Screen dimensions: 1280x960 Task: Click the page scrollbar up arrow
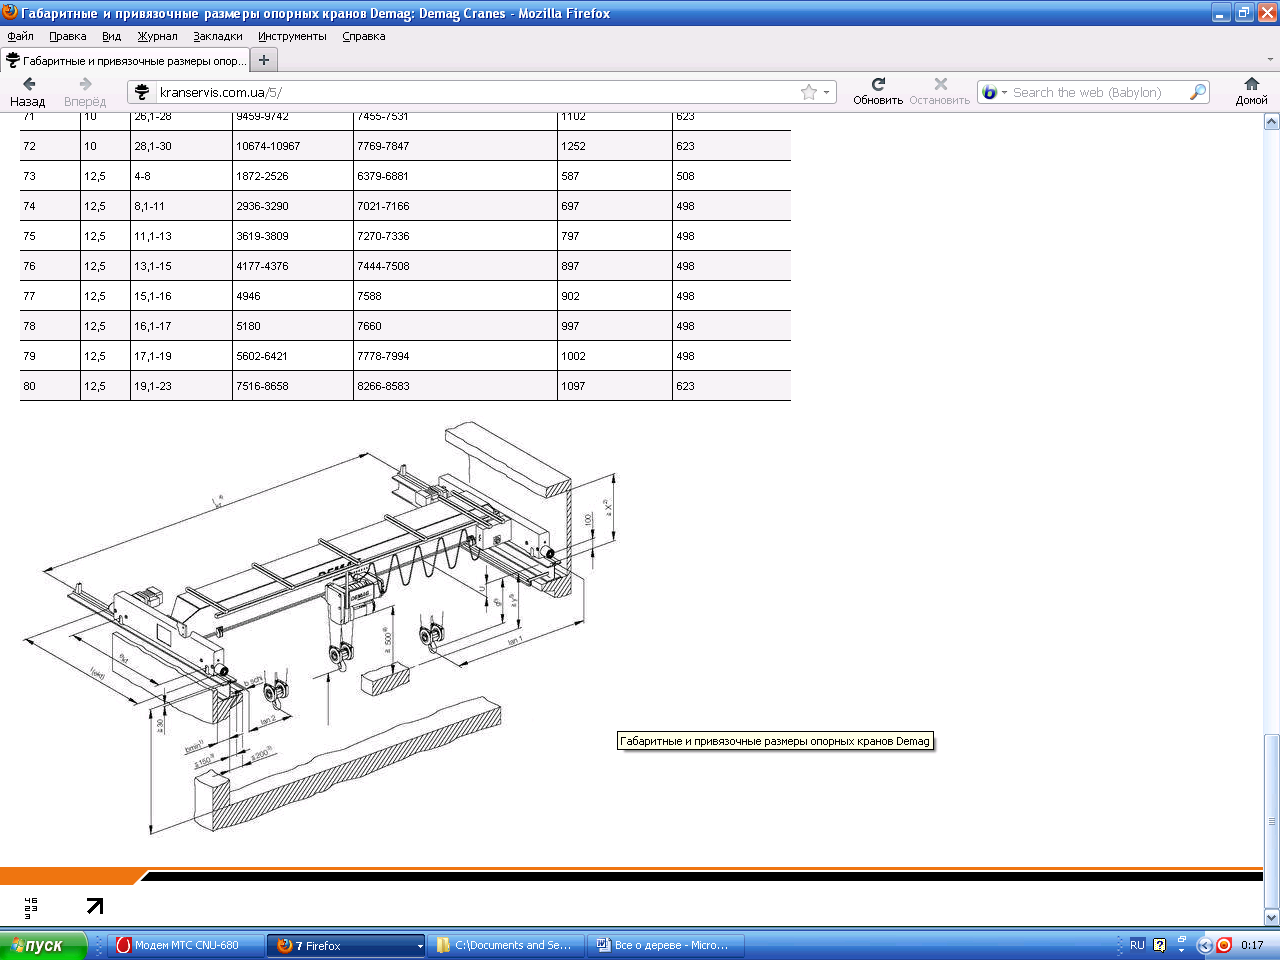[x=1271, y=122]
